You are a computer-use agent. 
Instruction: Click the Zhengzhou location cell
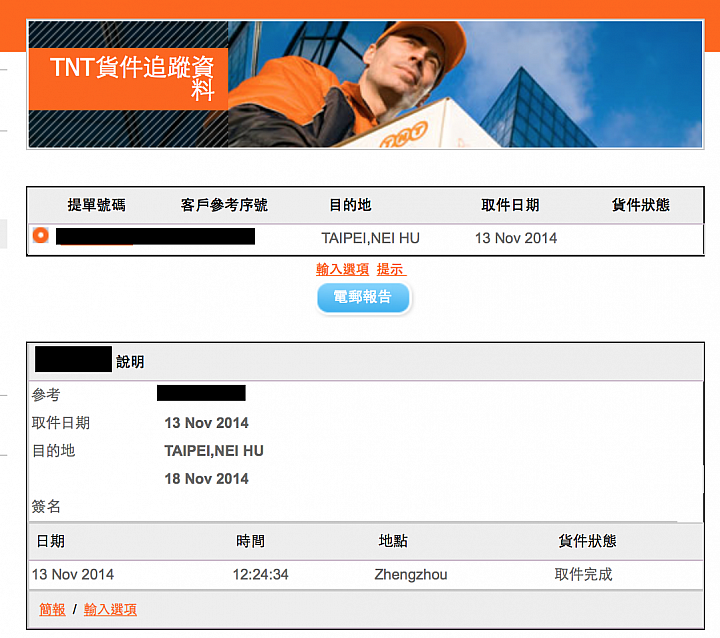(411, 574)
